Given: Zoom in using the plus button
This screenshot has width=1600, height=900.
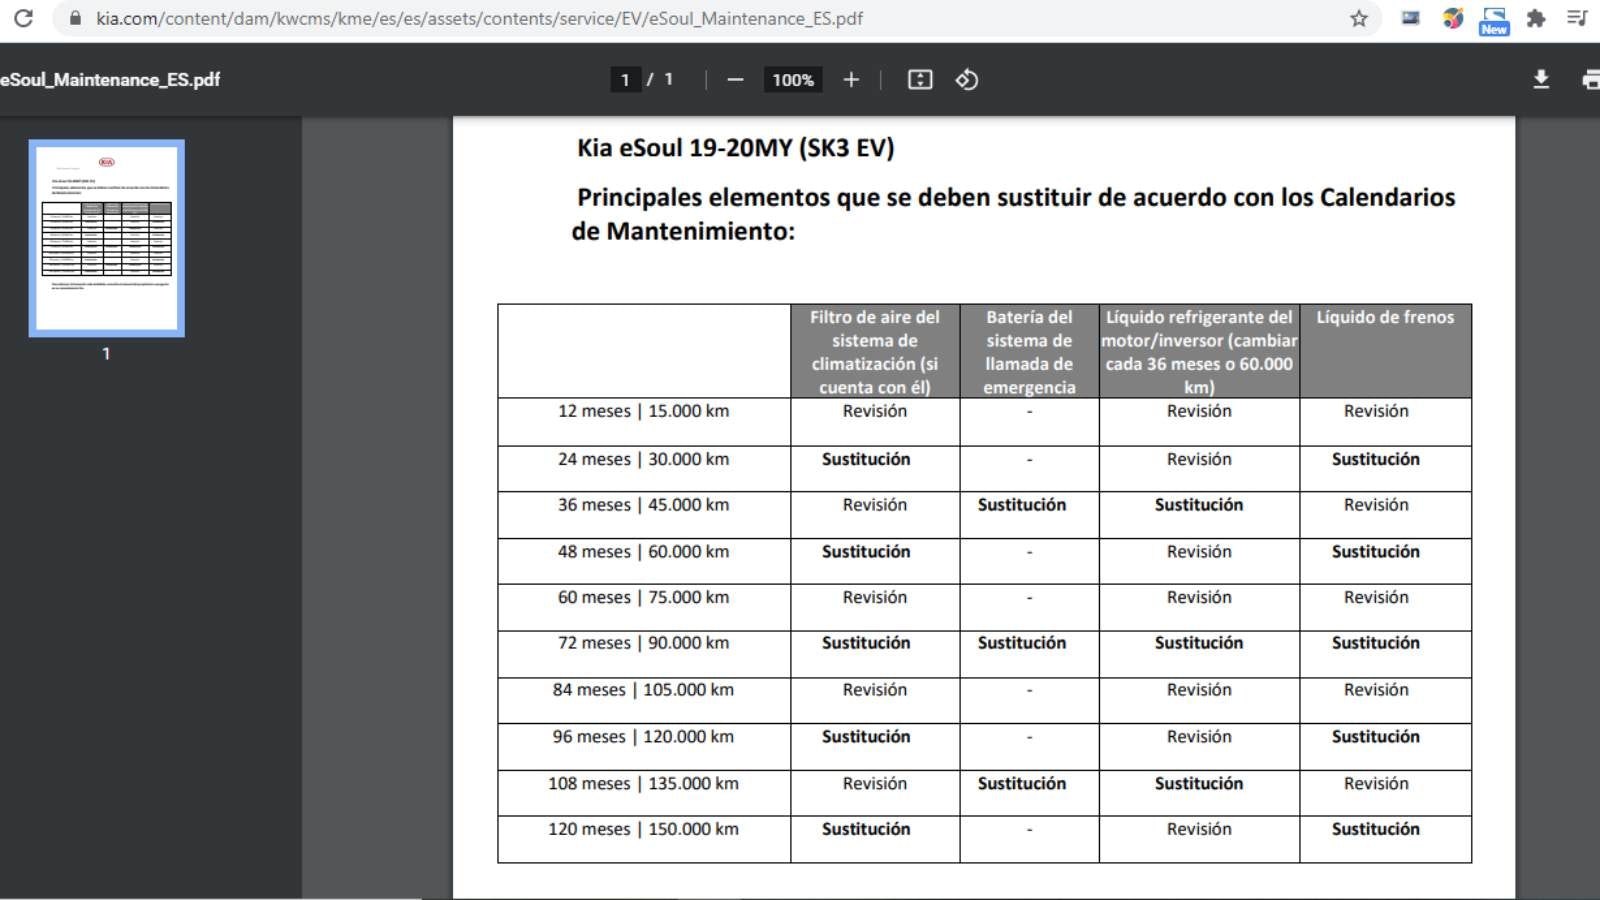Looking at the screenshot, I should click(x=851, y=80).
